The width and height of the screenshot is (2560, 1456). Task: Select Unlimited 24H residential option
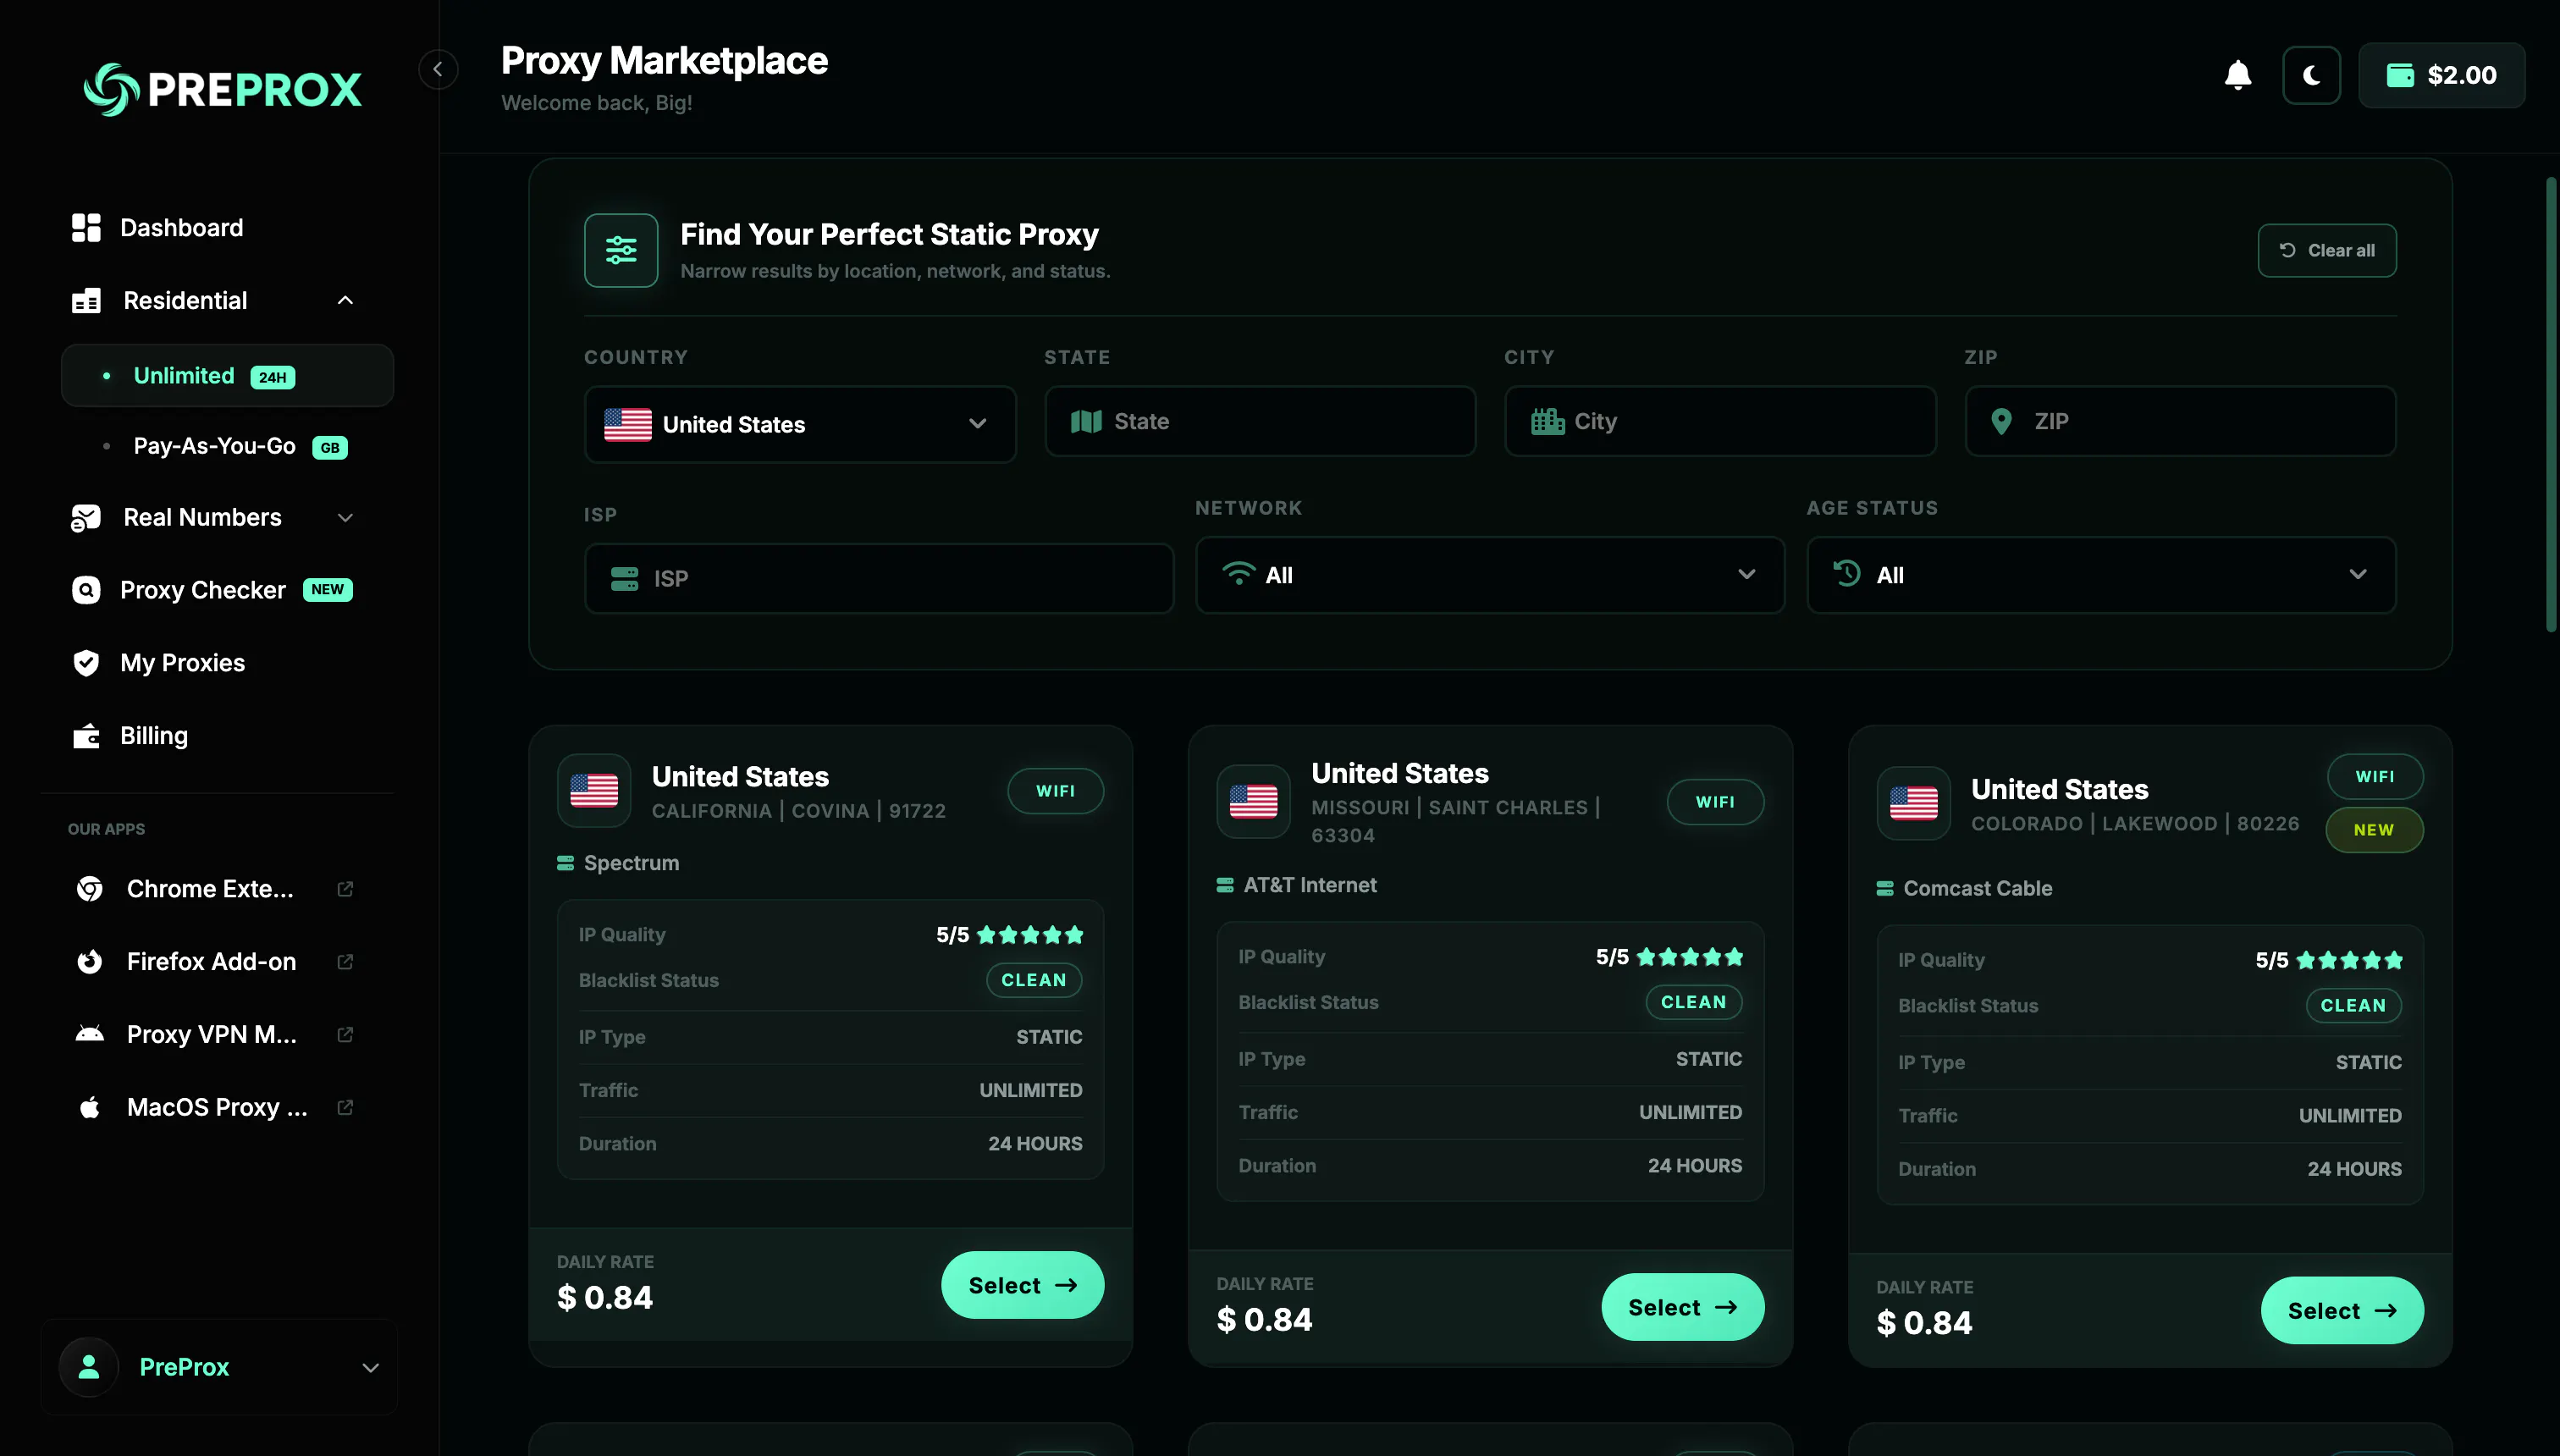[x=227, y=376]
